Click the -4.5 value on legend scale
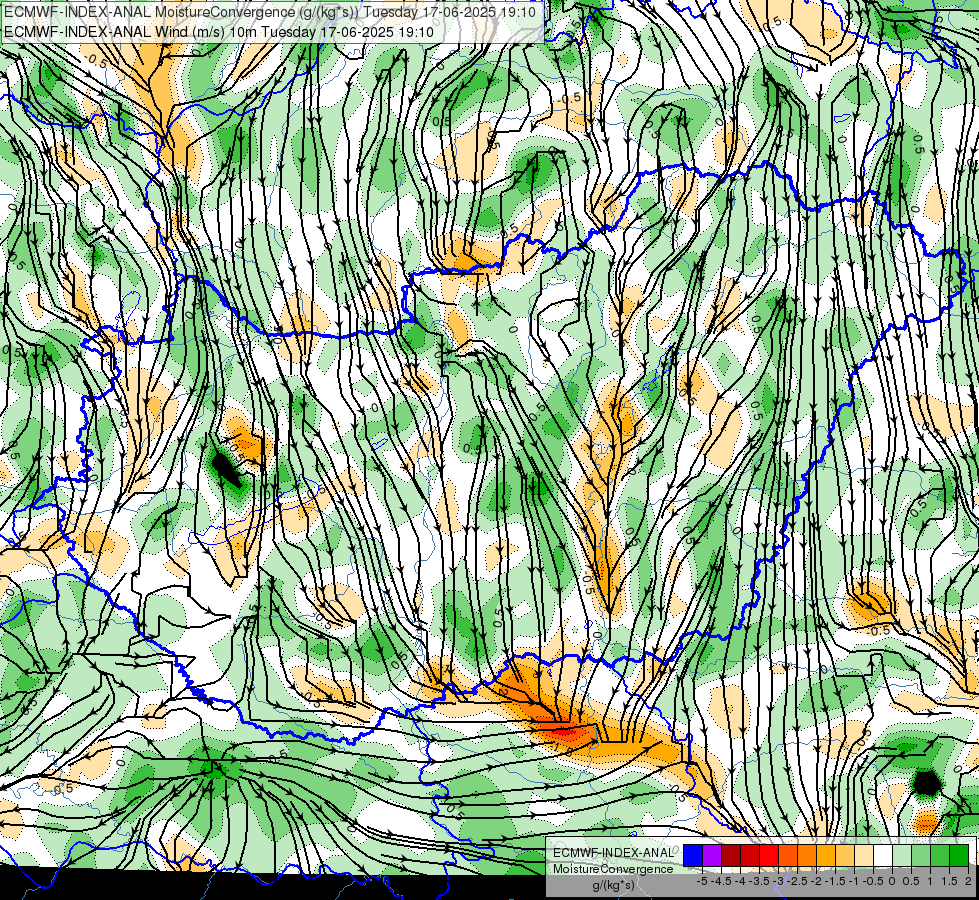The image size is (979, 900). click(x=721, y=881)
